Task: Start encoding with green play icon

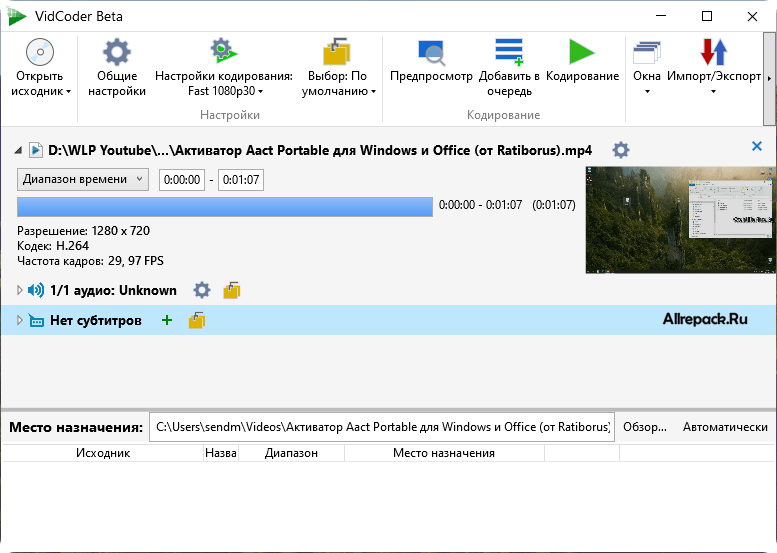Action: [x=582, y=52]
